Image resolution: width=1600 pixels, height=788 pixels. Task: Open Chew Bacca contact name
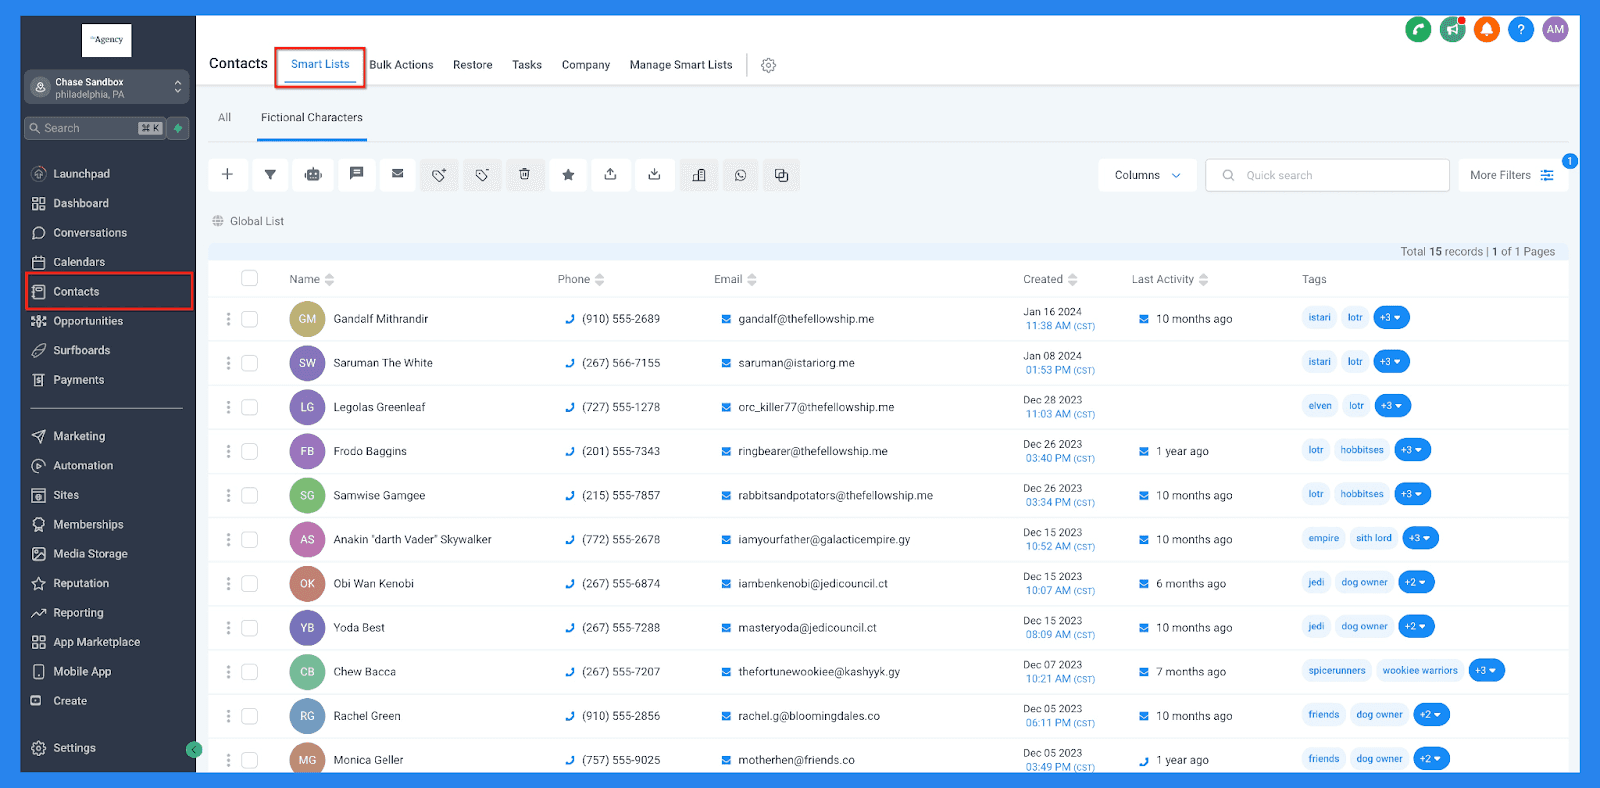pyautogui.click(x=365, y=672)
